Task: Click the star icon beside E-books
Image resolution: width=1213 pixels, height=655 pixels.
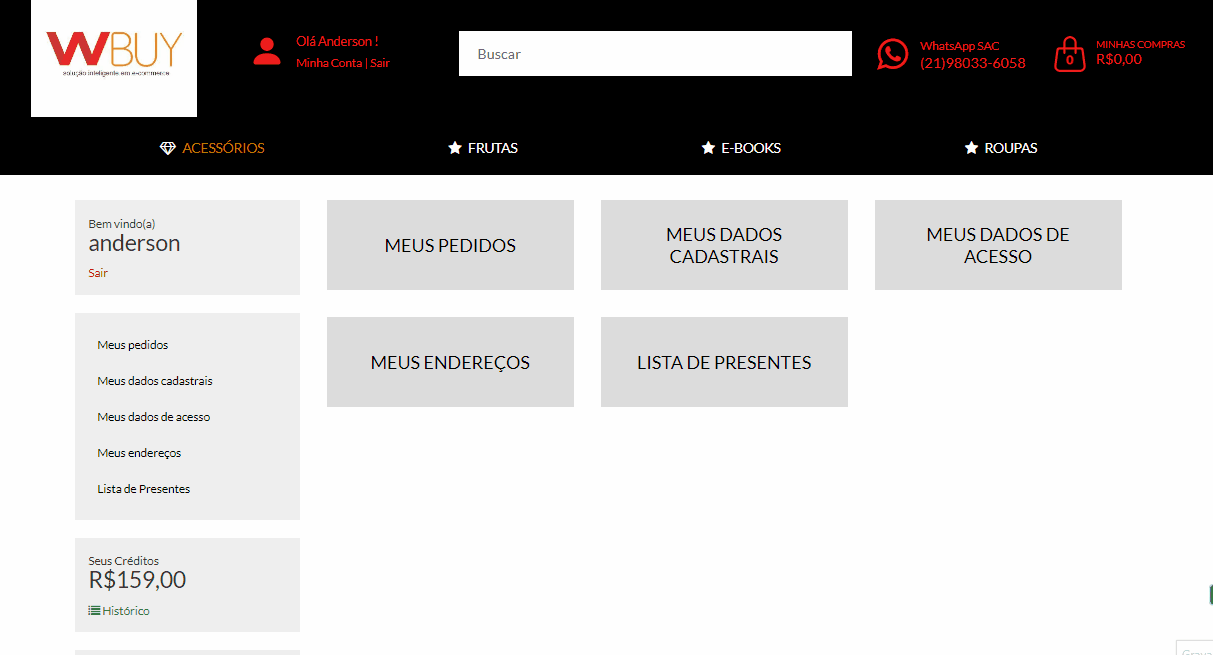Action: [708, 148]
